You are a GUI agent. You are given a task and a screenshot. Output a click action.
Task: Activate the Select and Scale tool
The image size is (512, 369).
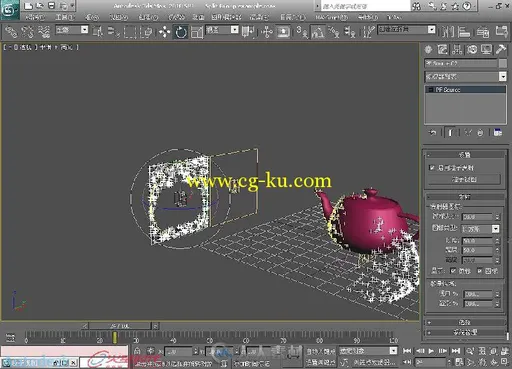197,32
